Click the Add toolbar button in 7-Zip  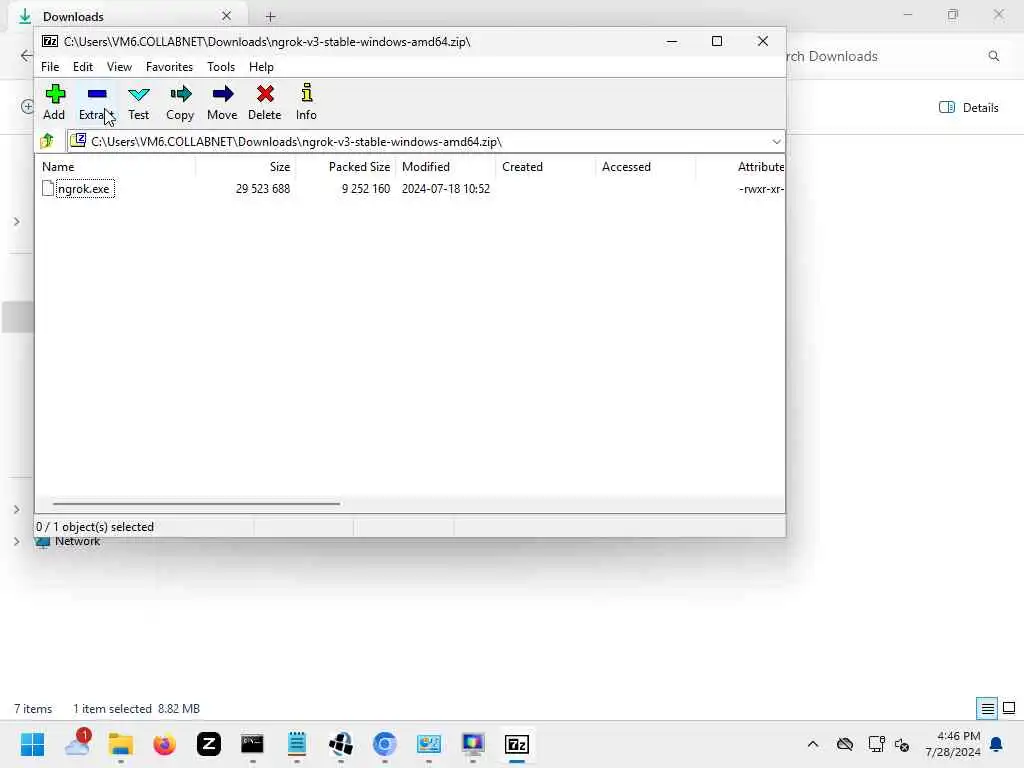tap(54, 102)
